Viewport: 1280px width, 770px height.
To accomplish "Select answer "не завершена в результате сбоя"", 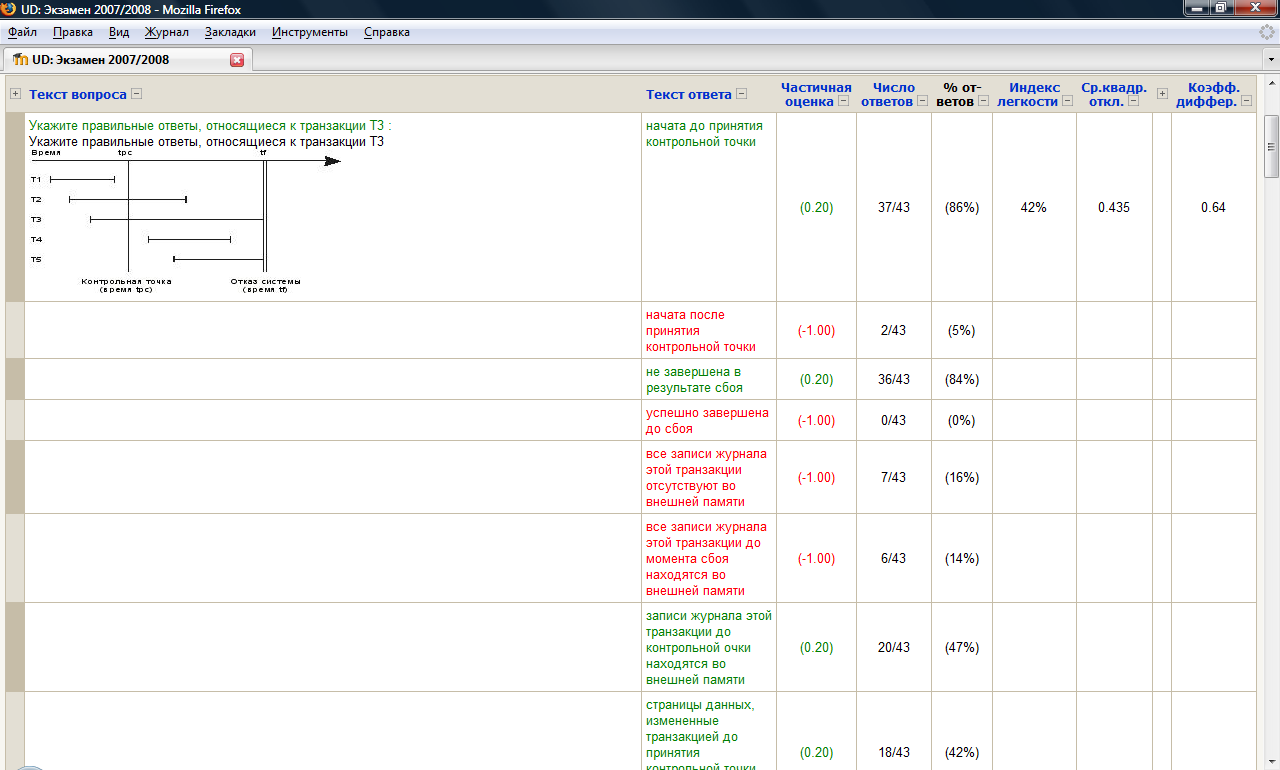I will [694, 380].
